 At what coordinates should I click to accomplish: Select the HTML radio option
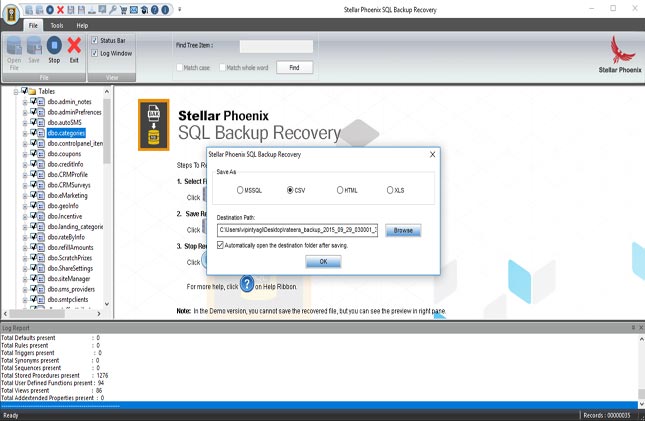click(340, 190)
